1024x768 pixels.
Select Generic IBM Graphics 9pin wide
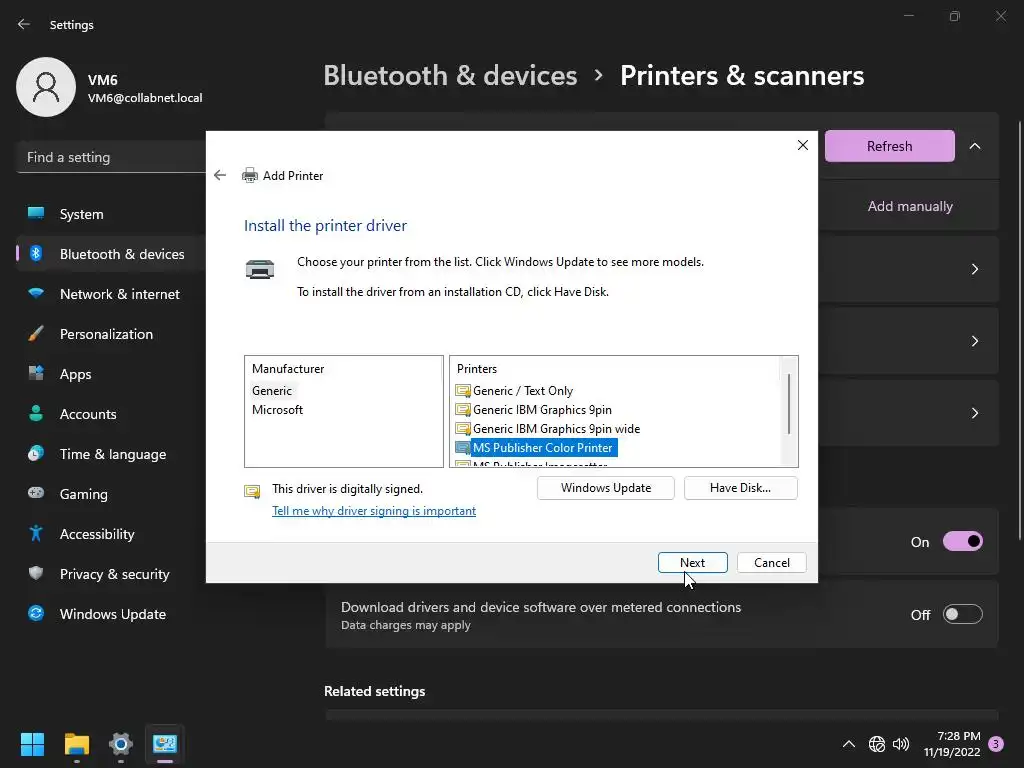pyautogui.click(x=556, y=428)
